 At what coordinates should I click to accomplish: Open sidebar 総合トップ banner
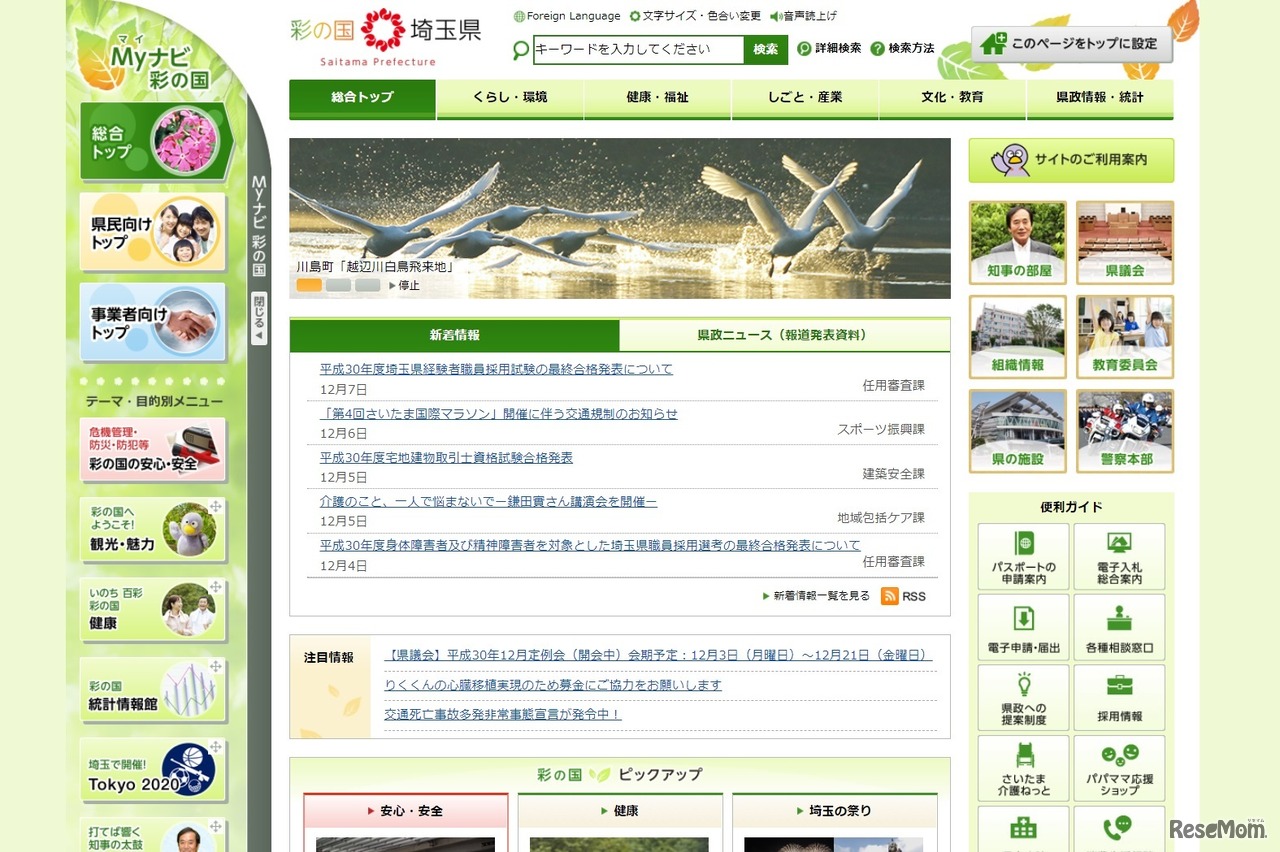point(156,141)
